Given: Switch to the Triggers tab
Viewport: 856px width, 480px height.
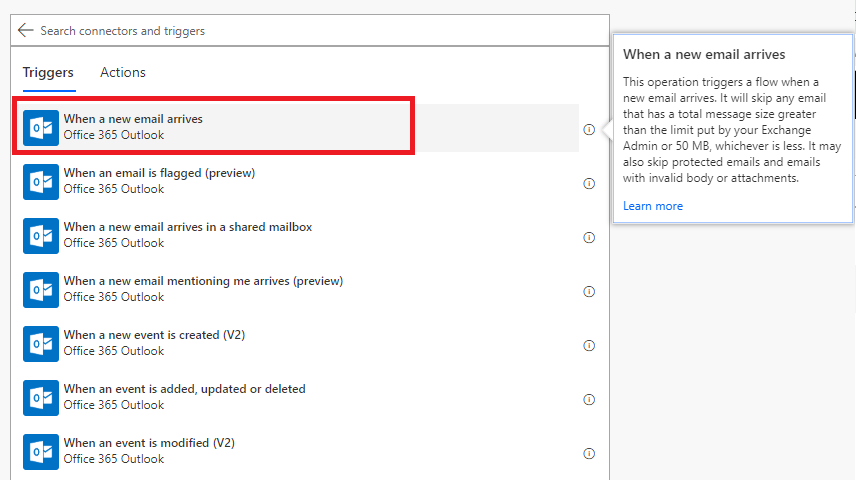Looking at the screenshot, I should (48, 73).
